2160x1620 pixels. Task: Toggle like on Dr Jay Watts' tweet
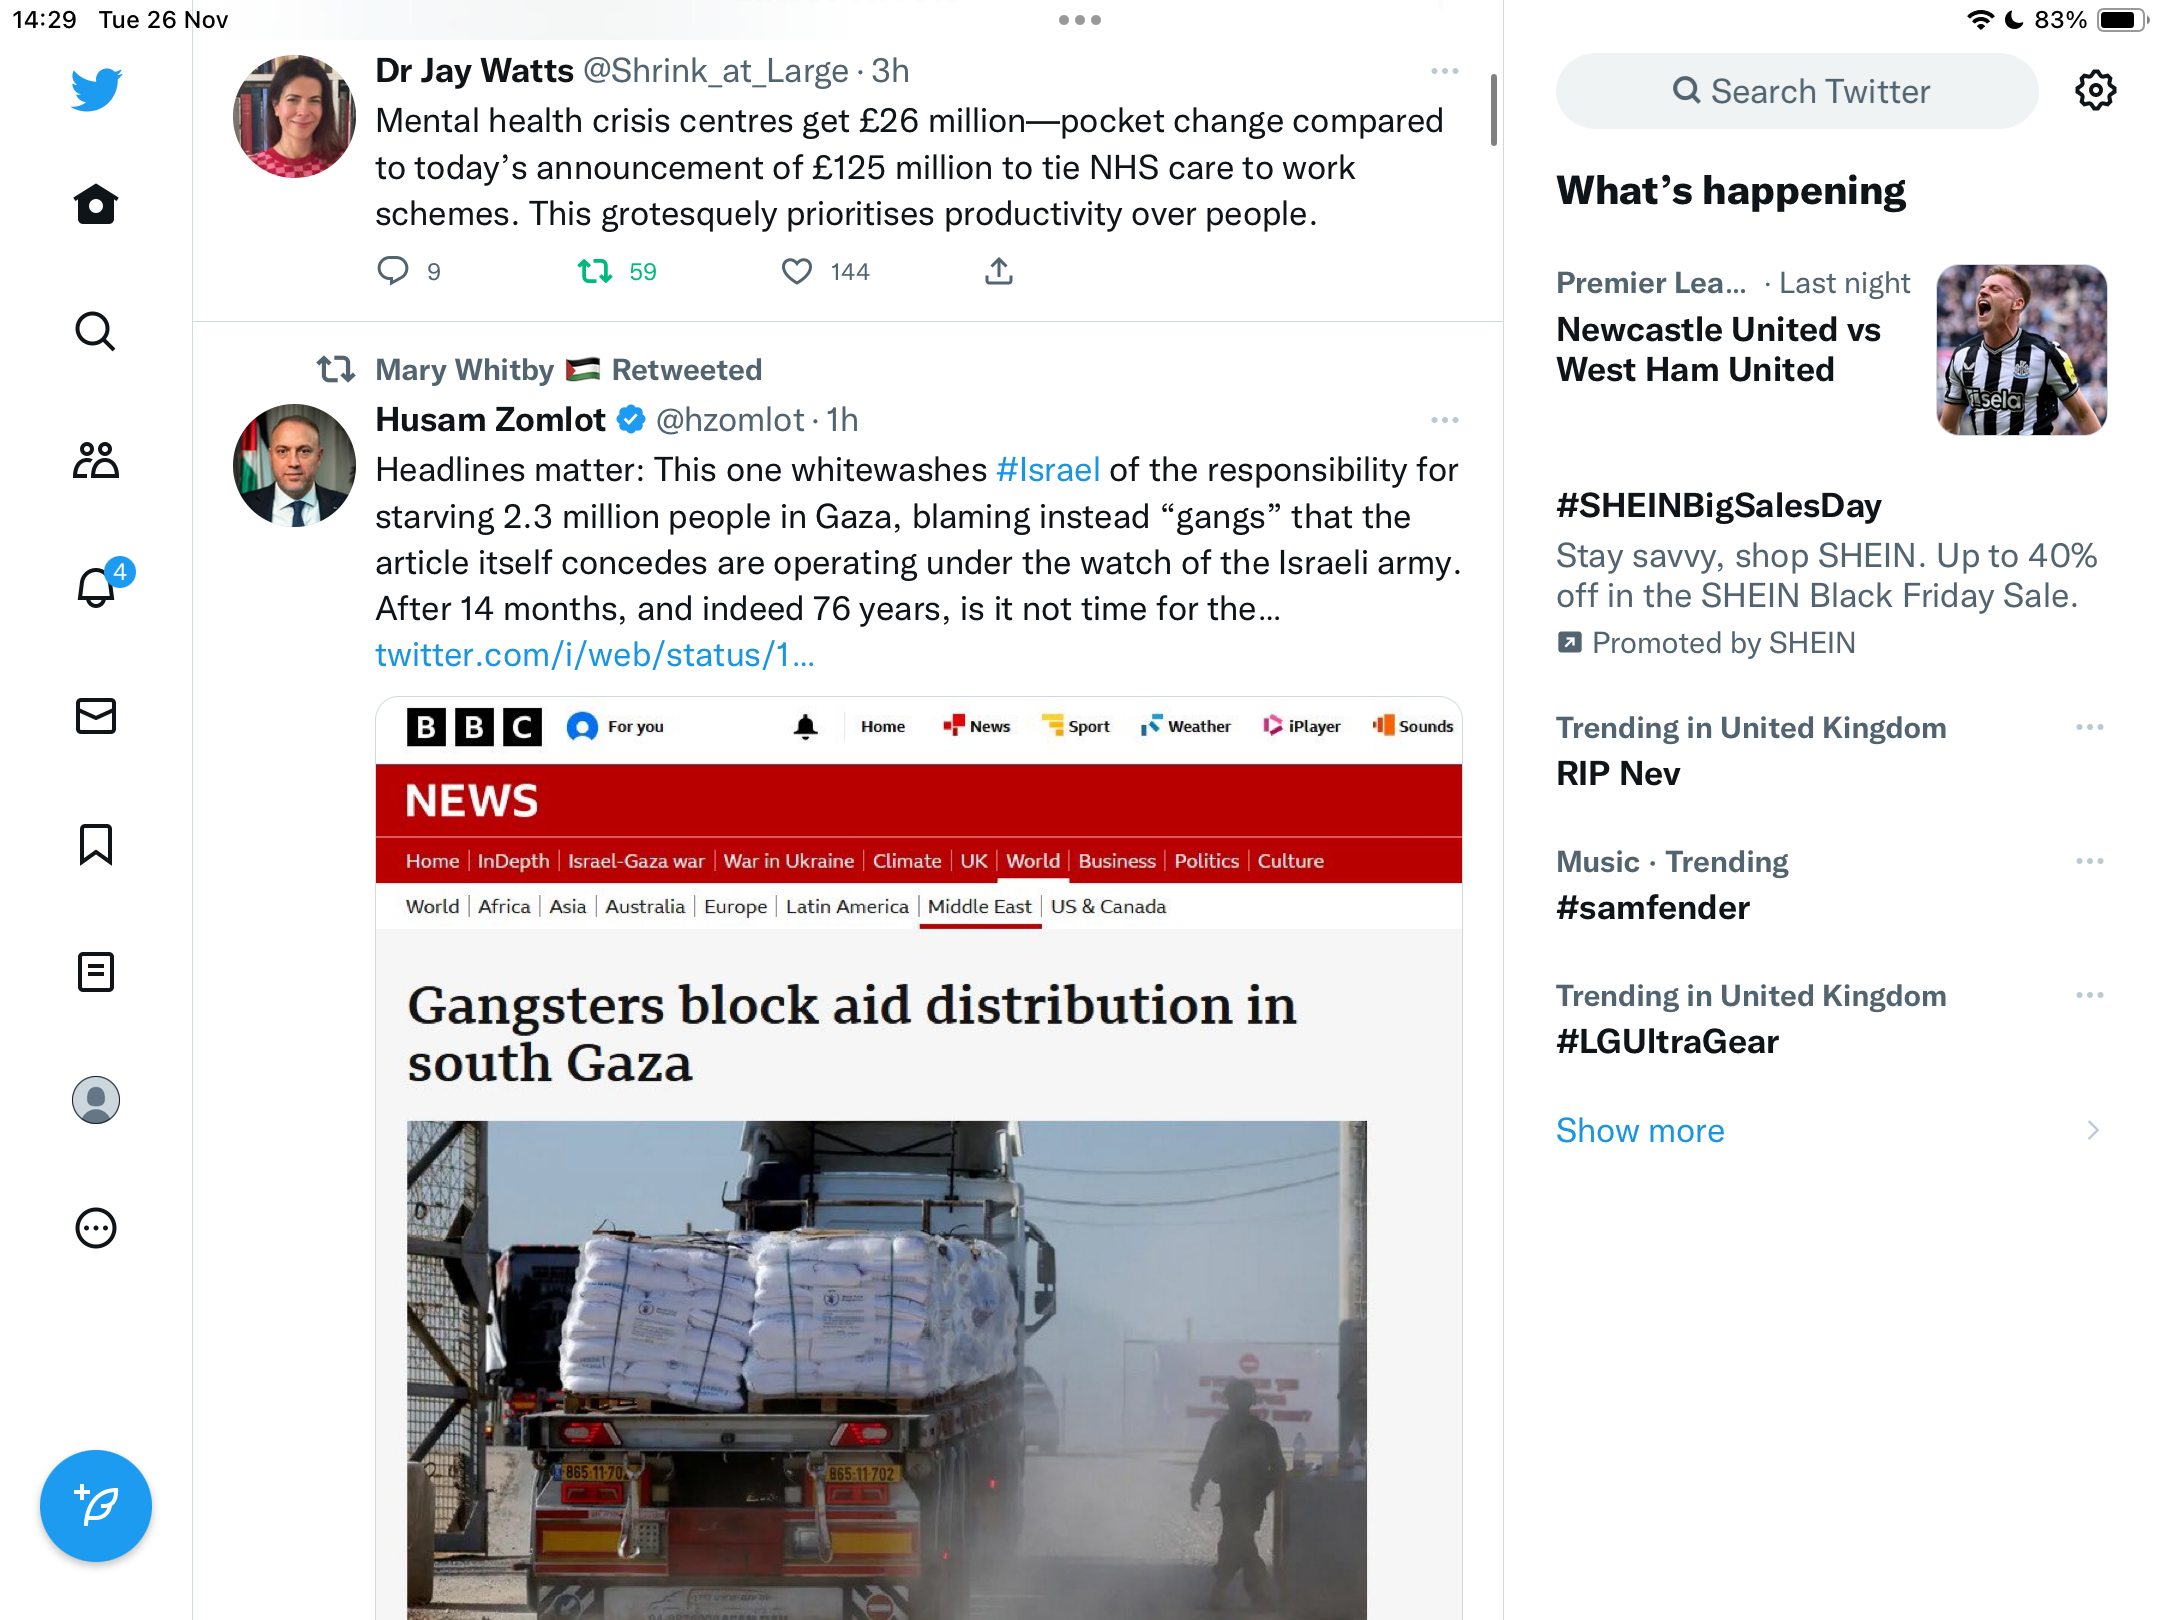[x=797, y=271]
